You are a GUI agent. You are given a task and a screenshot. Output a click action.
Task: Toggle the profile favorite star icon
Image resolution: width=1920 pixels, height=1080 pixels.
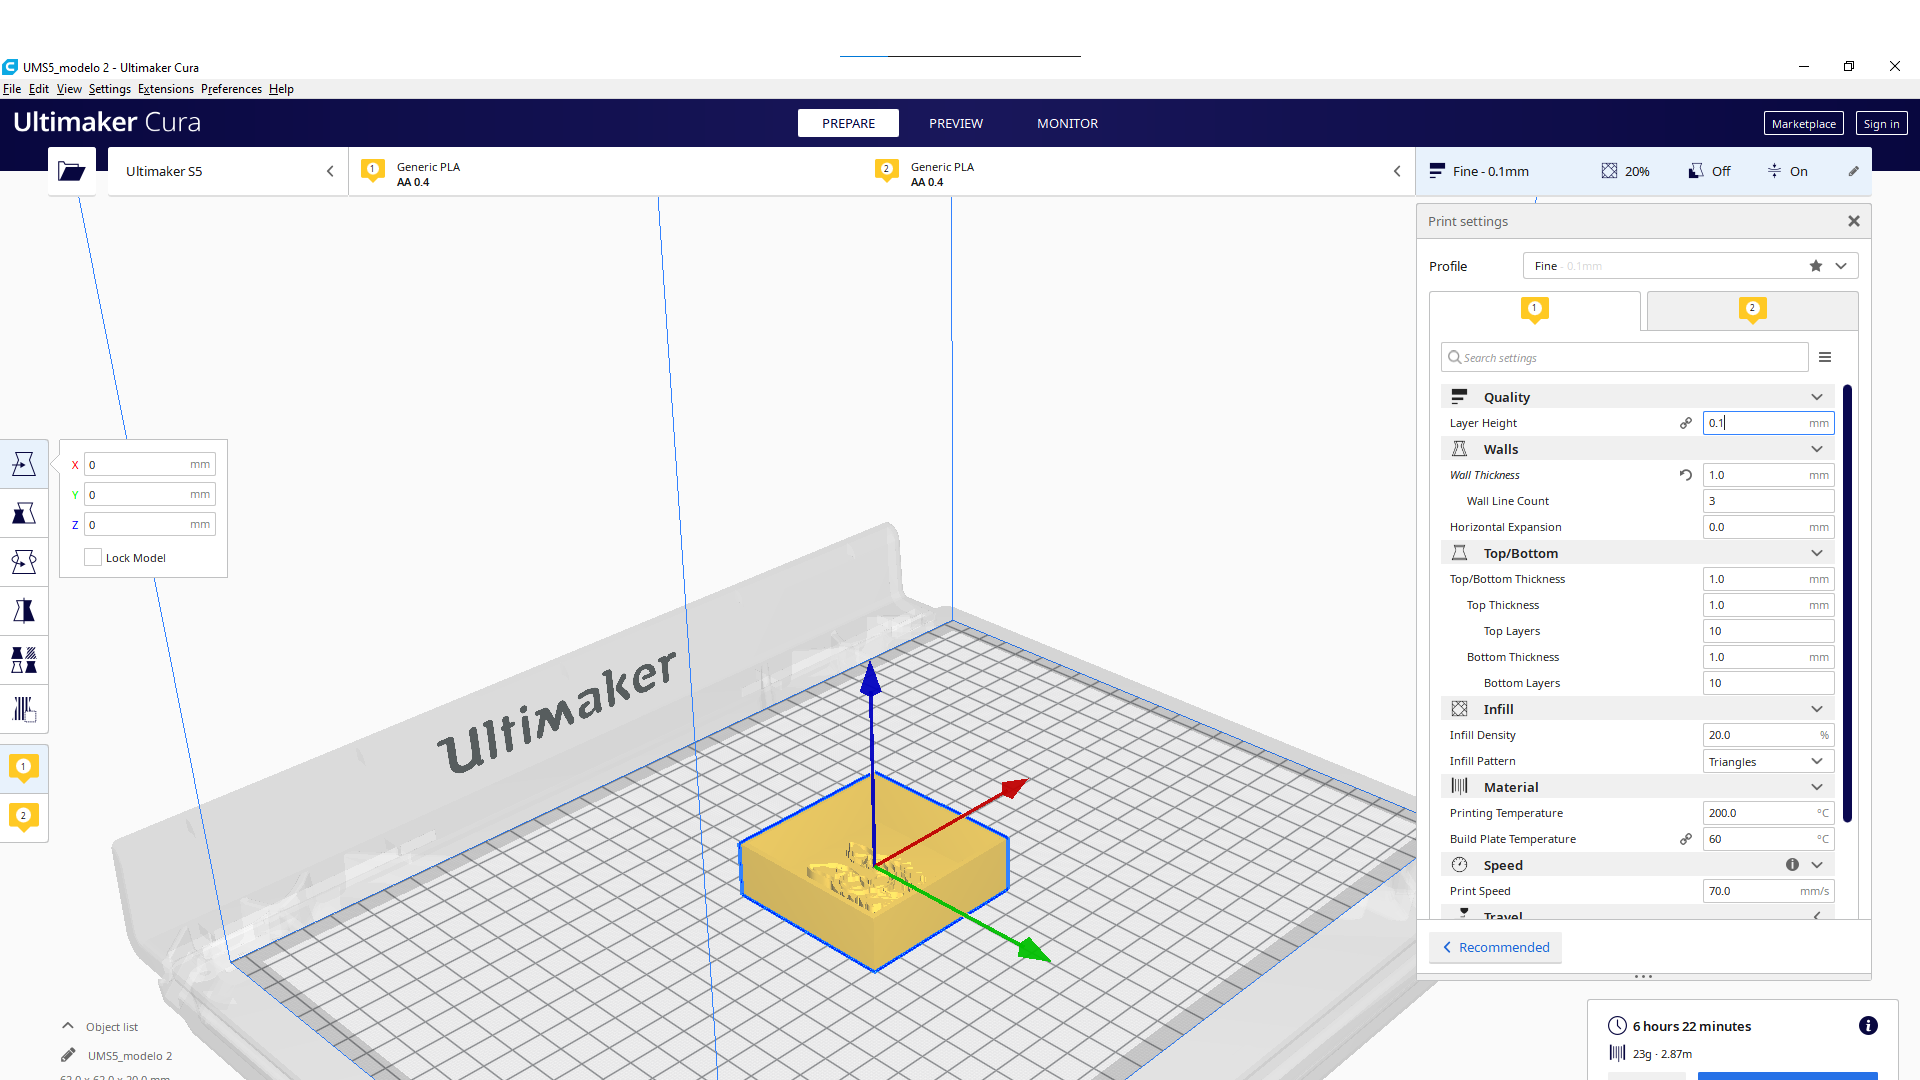(1816, 266)
